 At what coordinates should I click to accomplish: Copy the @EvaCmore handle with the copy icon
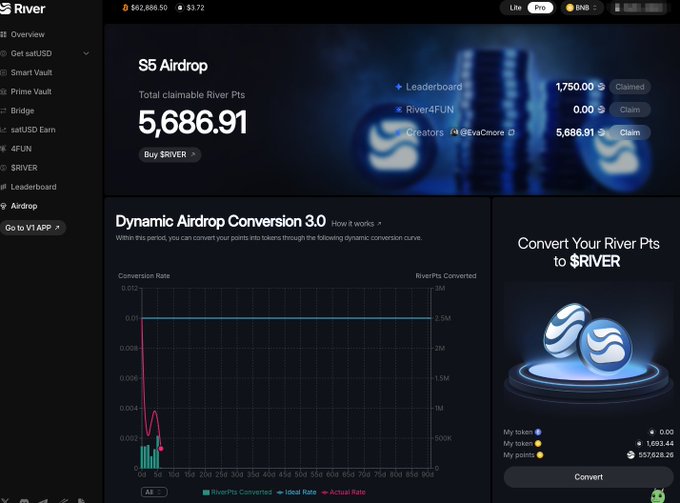point(511,132)
